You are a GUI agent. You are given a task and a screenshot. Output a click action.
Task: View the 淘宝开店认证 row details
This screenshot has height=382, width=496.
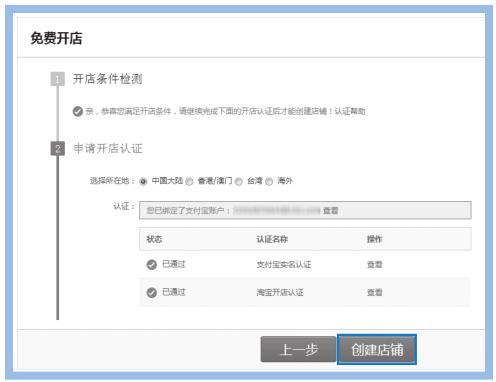[x=375, y=293]
